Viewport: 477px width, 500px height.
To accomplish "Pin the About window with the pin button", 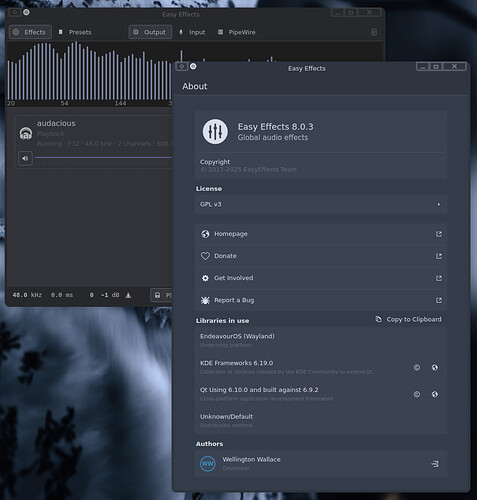I will [193, 66].
